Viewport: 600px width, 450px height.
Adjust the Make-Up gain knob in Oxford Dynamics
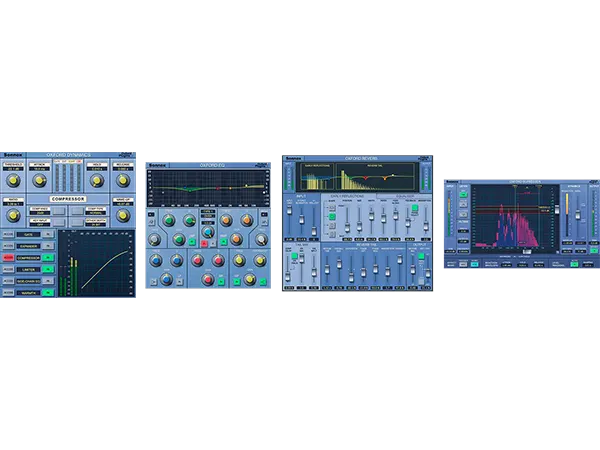pyautogui.click(x=123, y=216)
